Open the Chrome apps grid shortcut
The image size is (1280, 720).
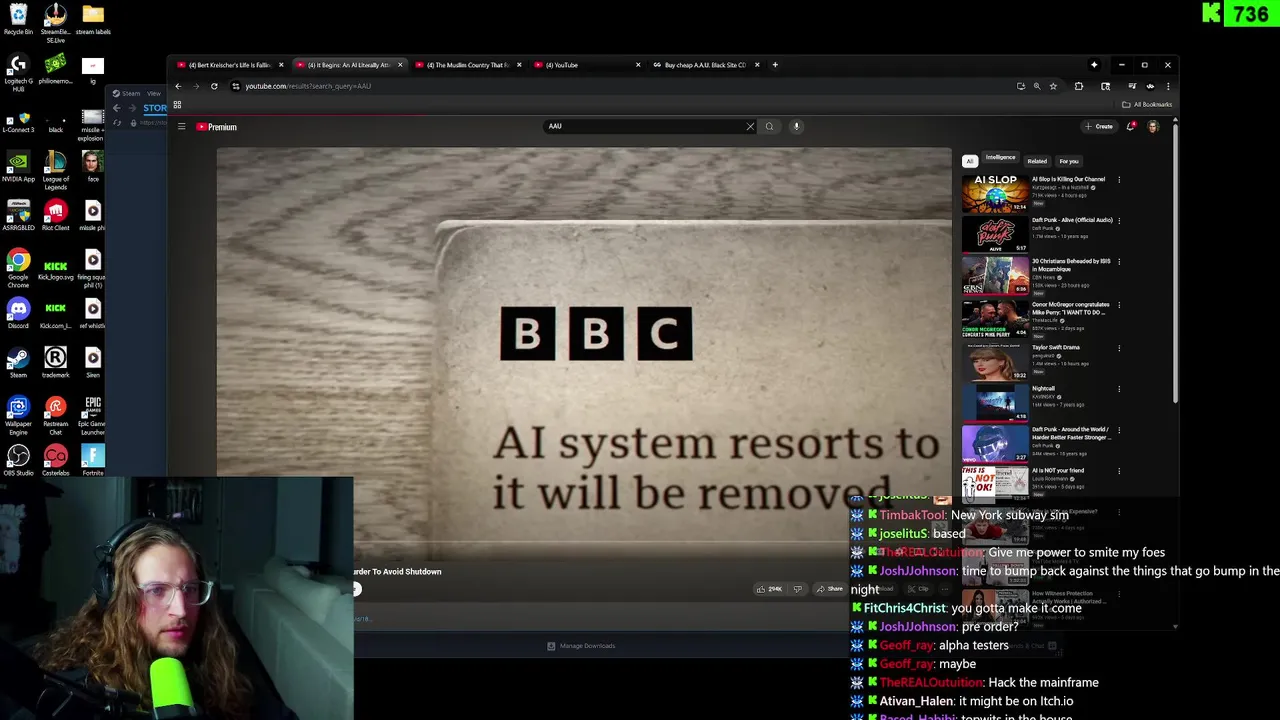(177, 105)
